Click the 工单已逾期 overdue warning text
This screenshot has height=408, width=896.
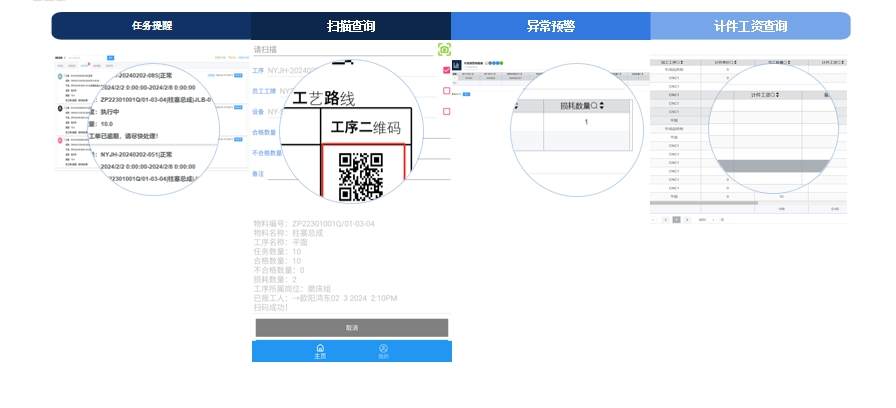click(123, 136)
